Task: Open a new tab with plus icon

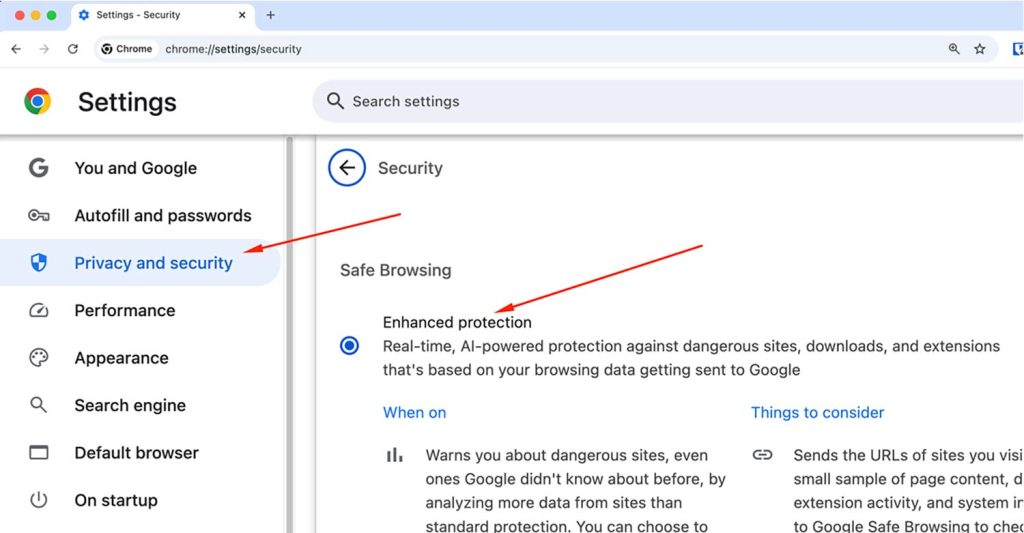Action: [x=270, y=15]
